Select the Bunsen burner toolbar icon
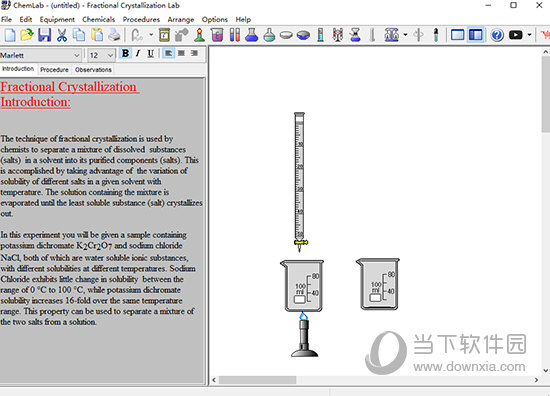550x396 pixels. pos(200,35)
